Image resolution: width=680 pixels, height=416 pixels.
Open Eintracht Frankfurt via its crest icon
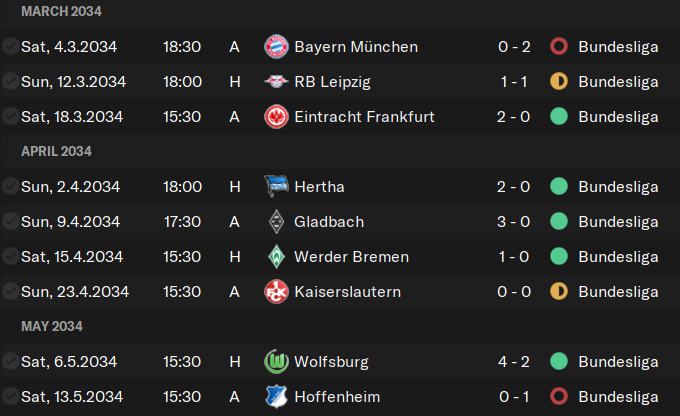[276, 117]
